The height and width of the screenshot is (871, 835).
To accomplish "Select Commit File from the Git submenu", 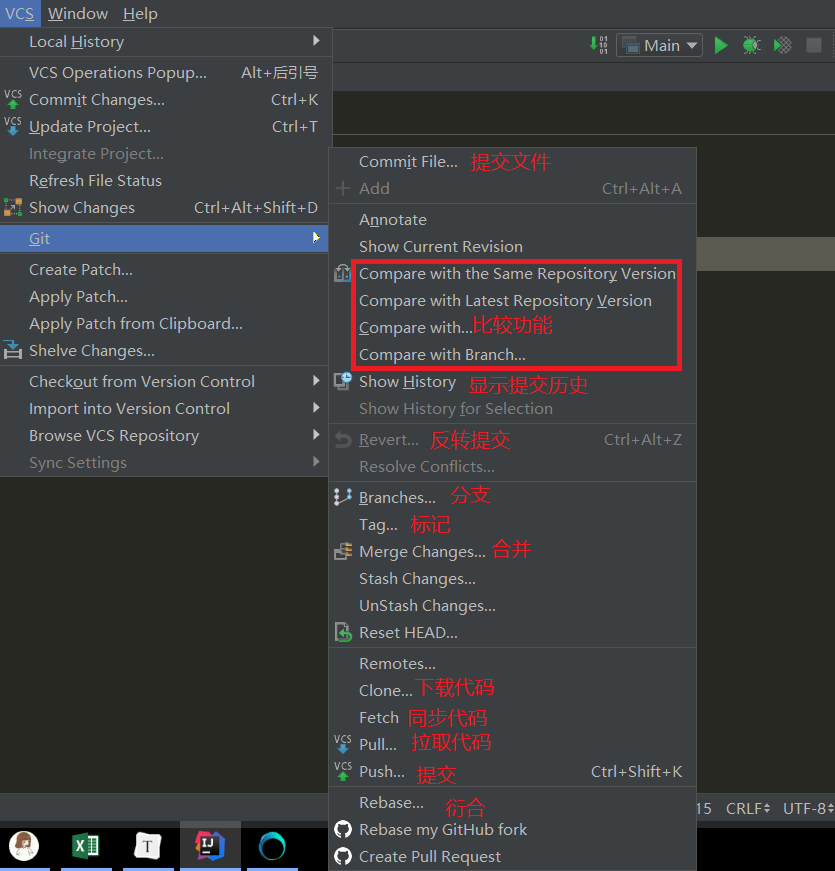I will click(x=408, y=161).
